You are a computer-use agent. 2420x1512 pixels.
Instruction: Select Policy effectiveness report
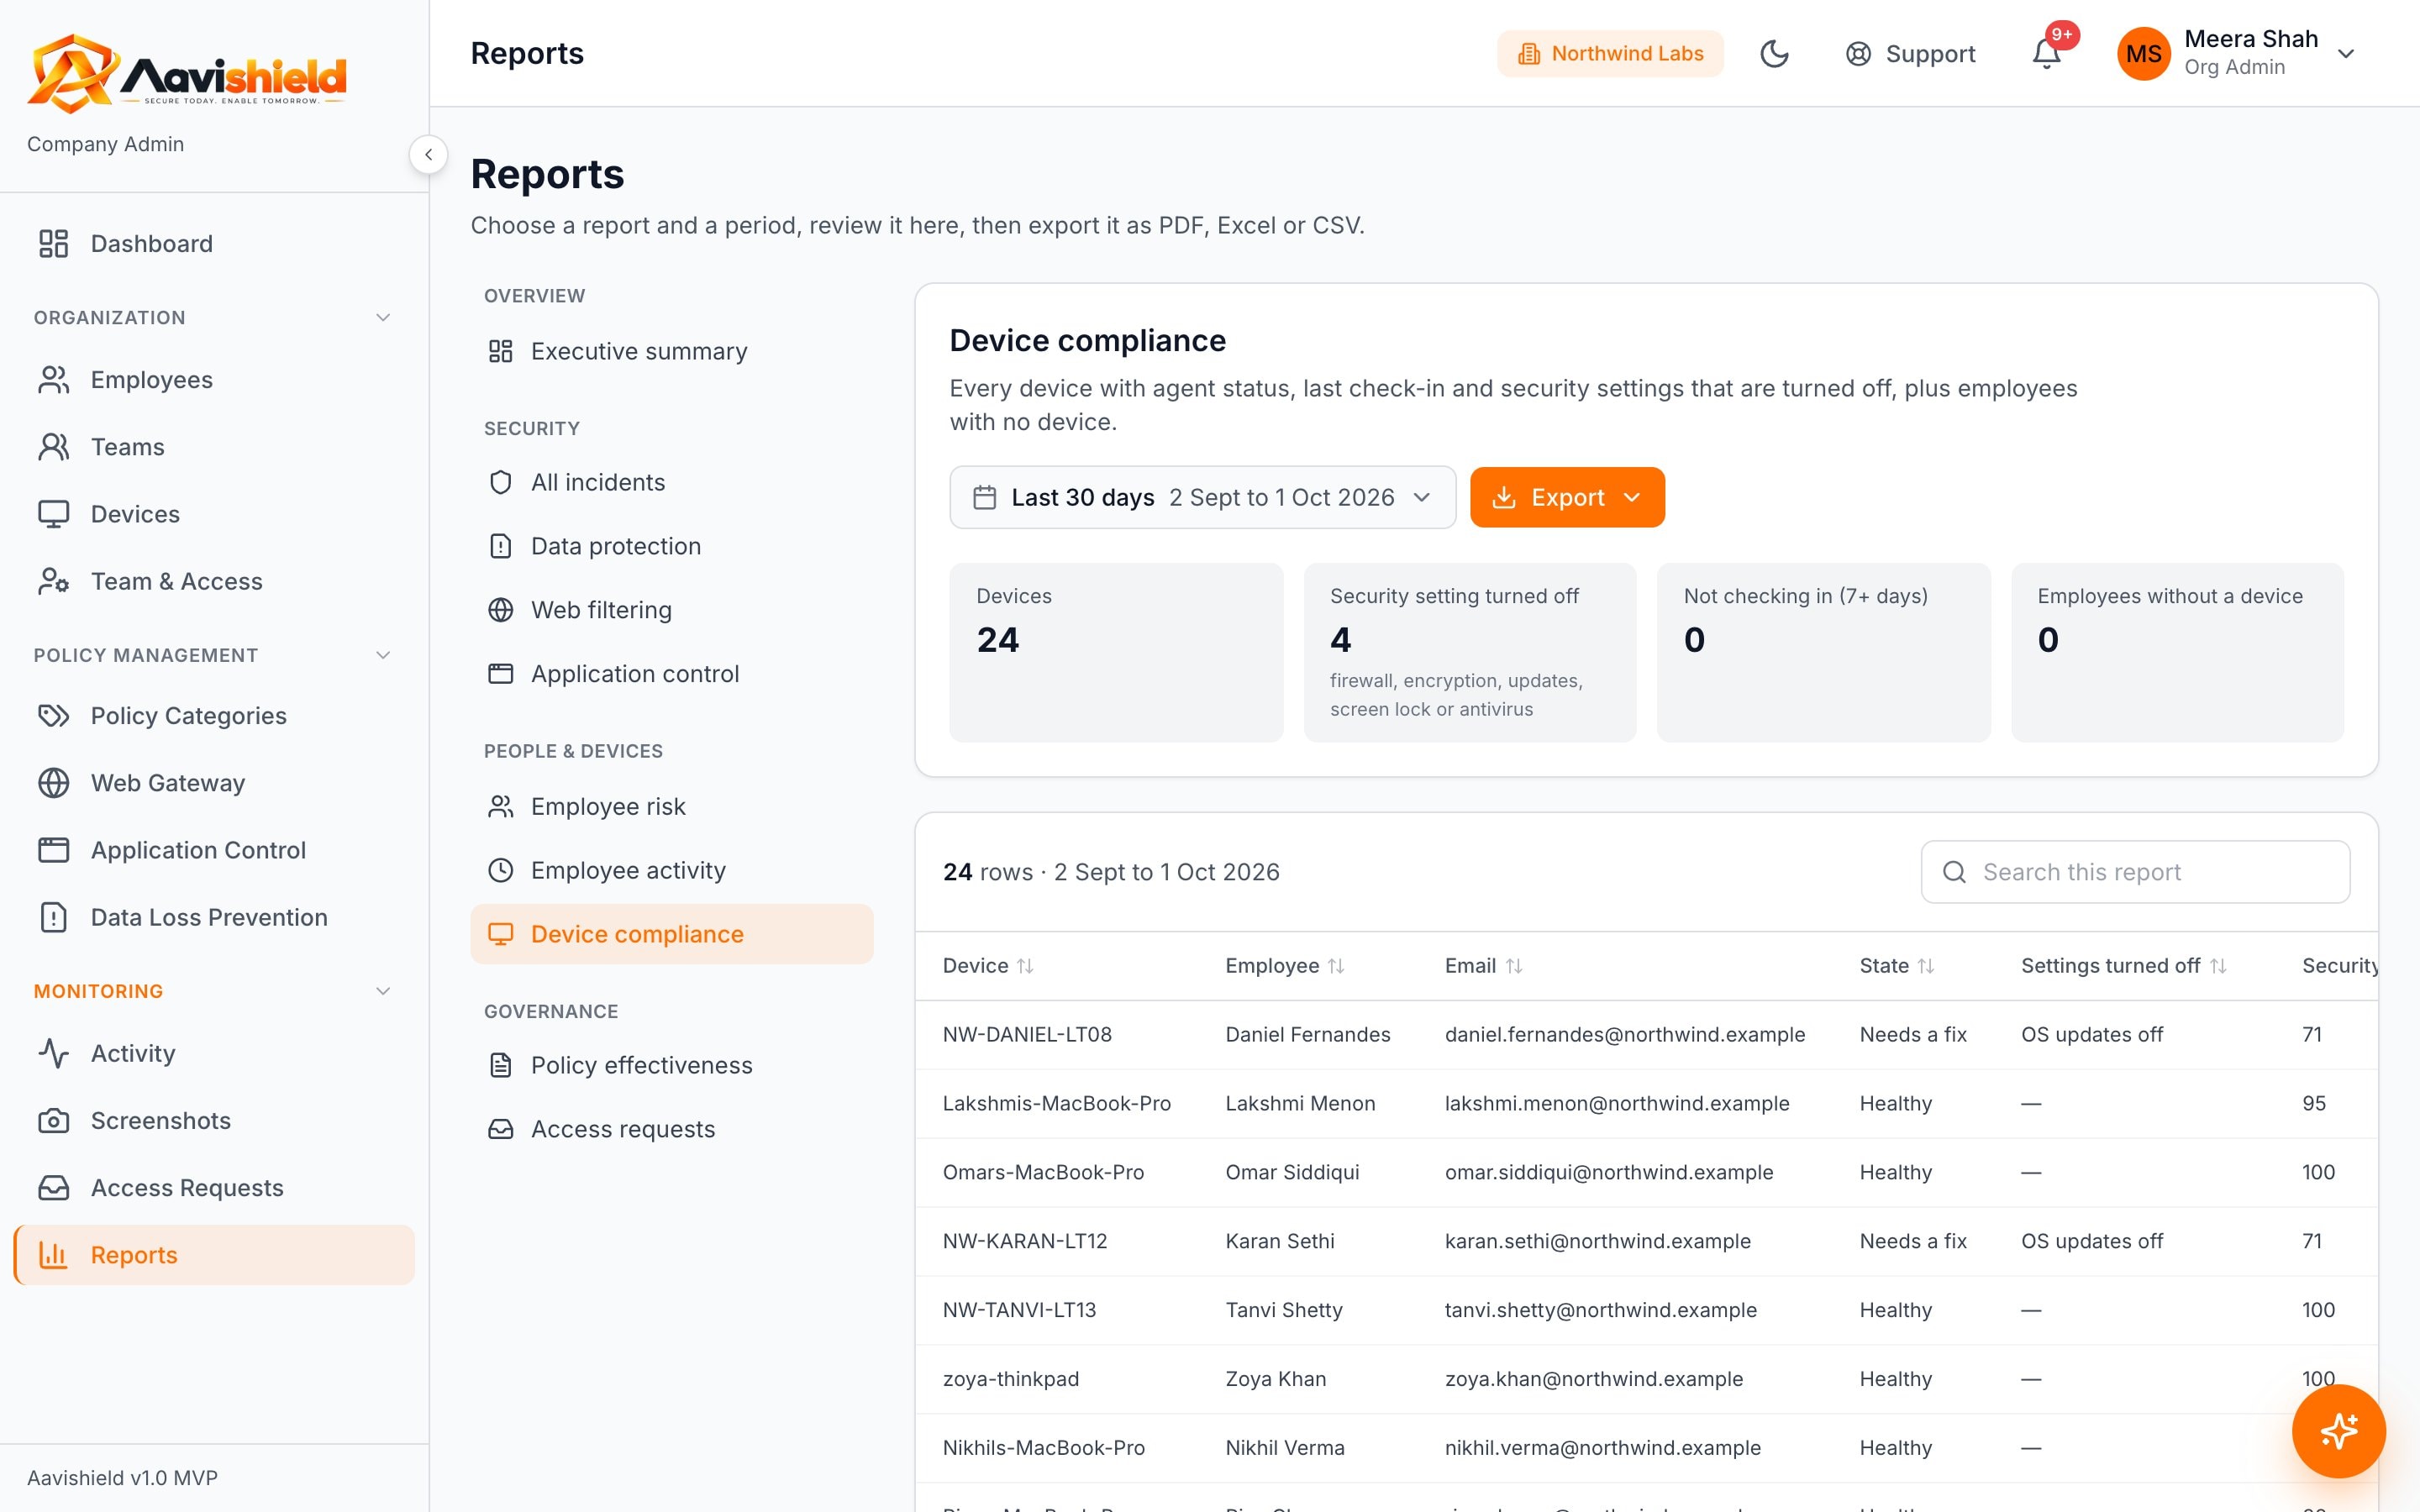click(x=671, y=1065)
